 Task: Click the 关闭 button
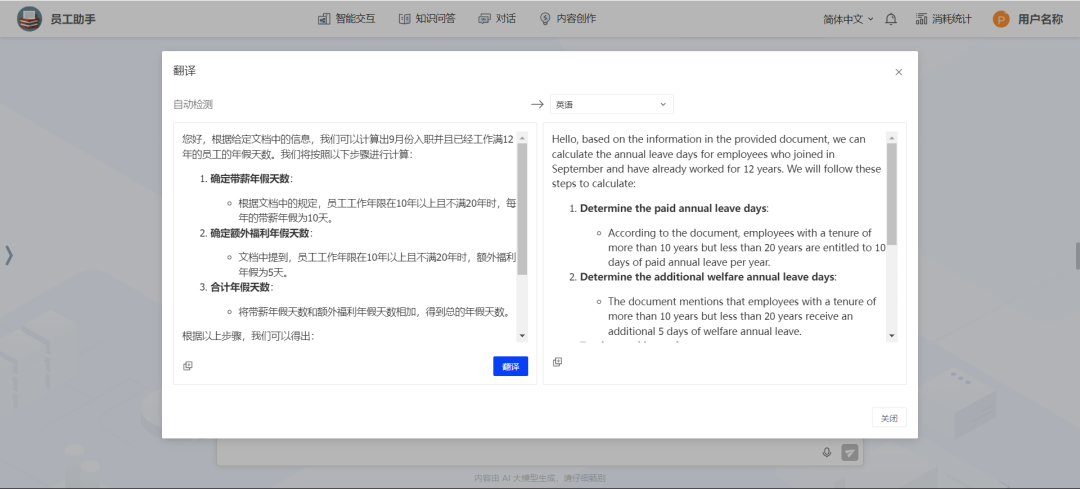[x=888, y=418]
